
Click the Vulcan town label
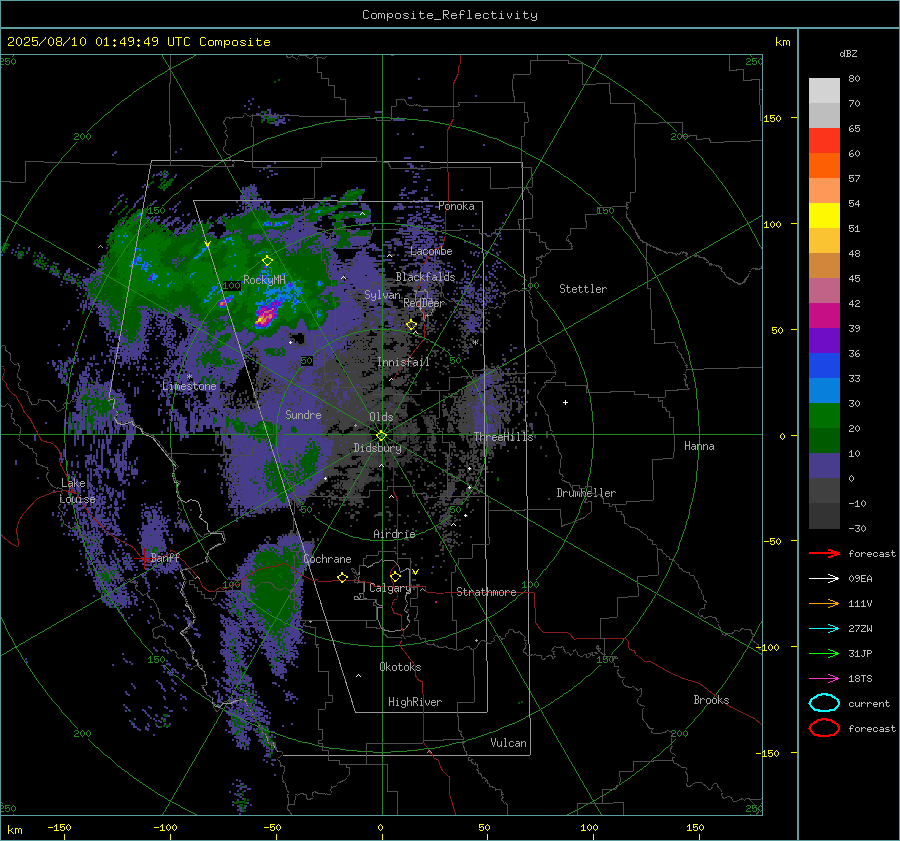(508, 743)
